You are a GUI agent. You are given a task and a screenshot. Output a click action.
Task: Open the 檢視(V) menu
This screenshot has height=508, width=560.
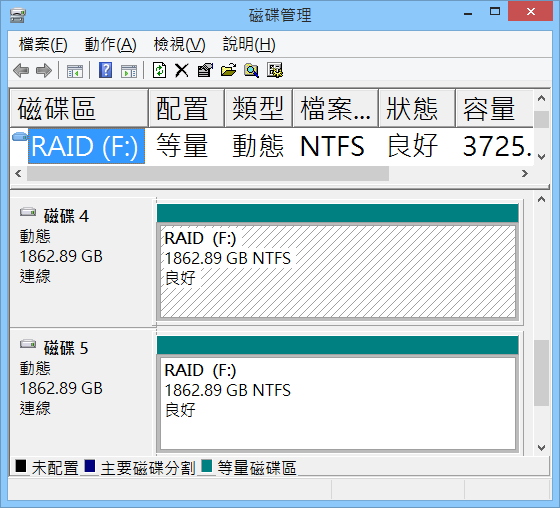point(179,45)
